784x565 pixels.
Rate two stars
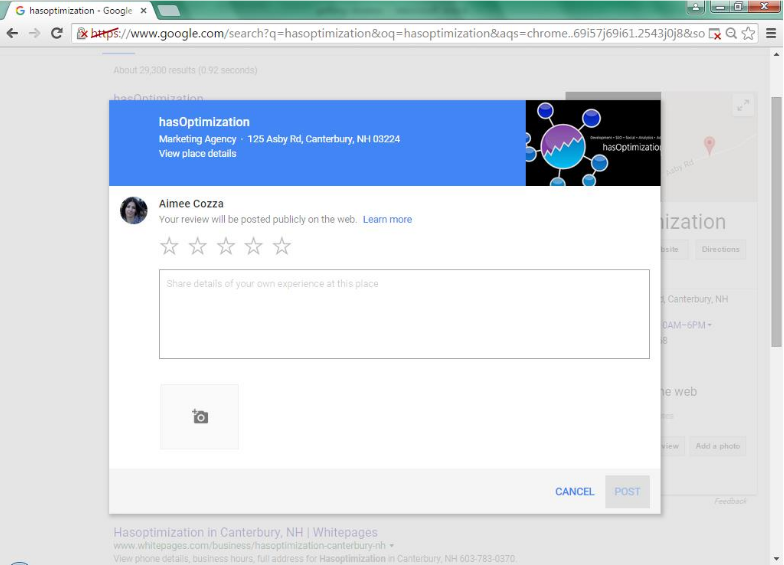[198, 246]
